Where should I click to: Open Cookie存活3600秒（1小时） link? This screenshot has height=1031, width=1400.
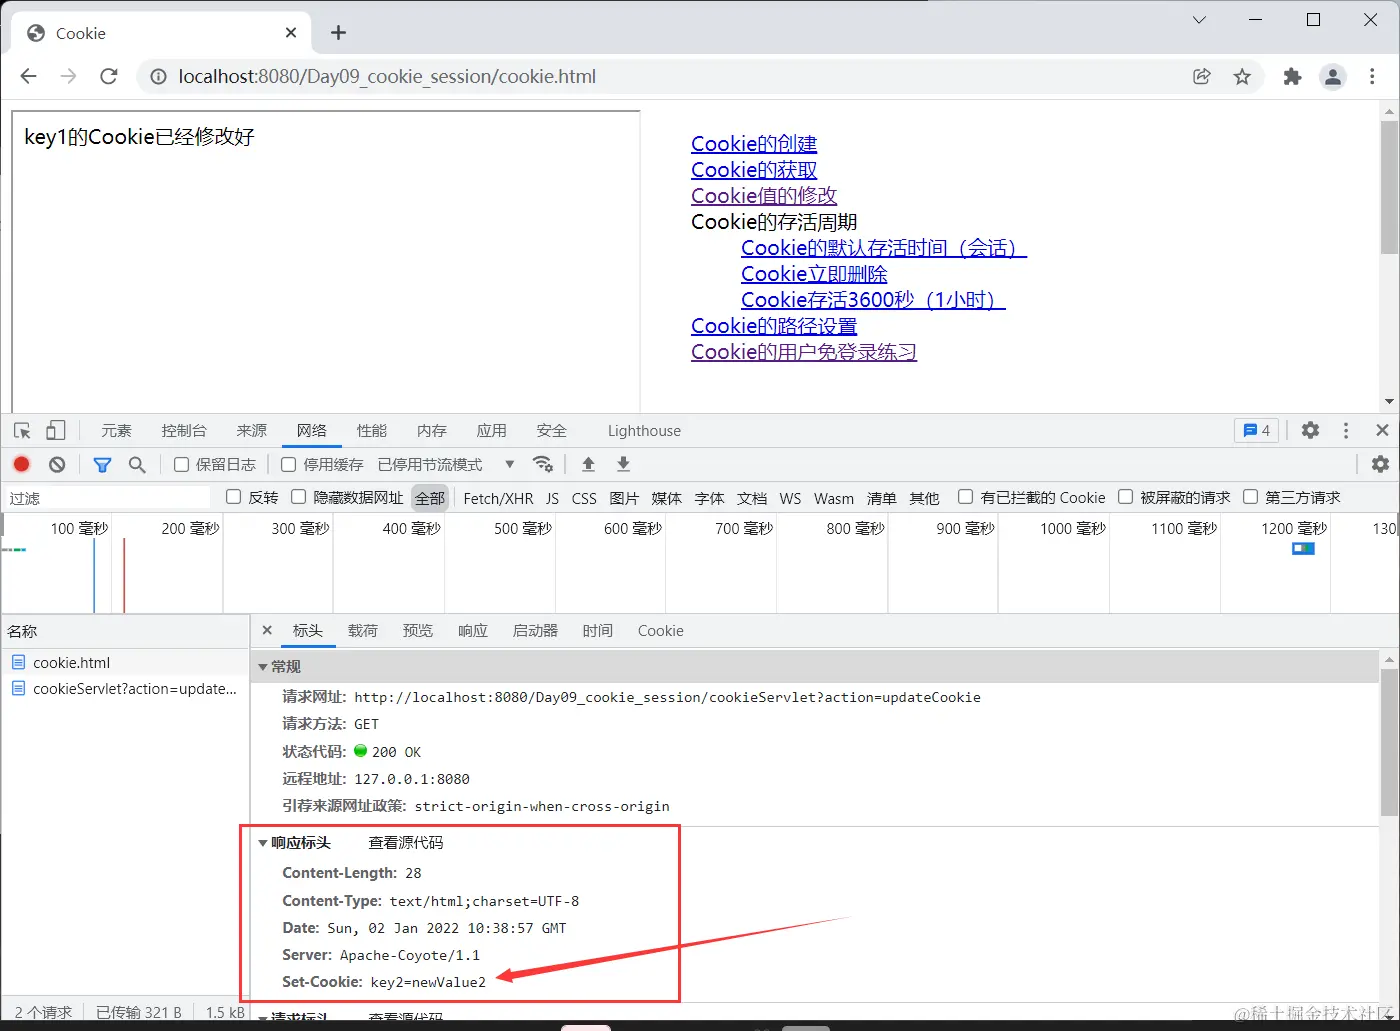873,300
